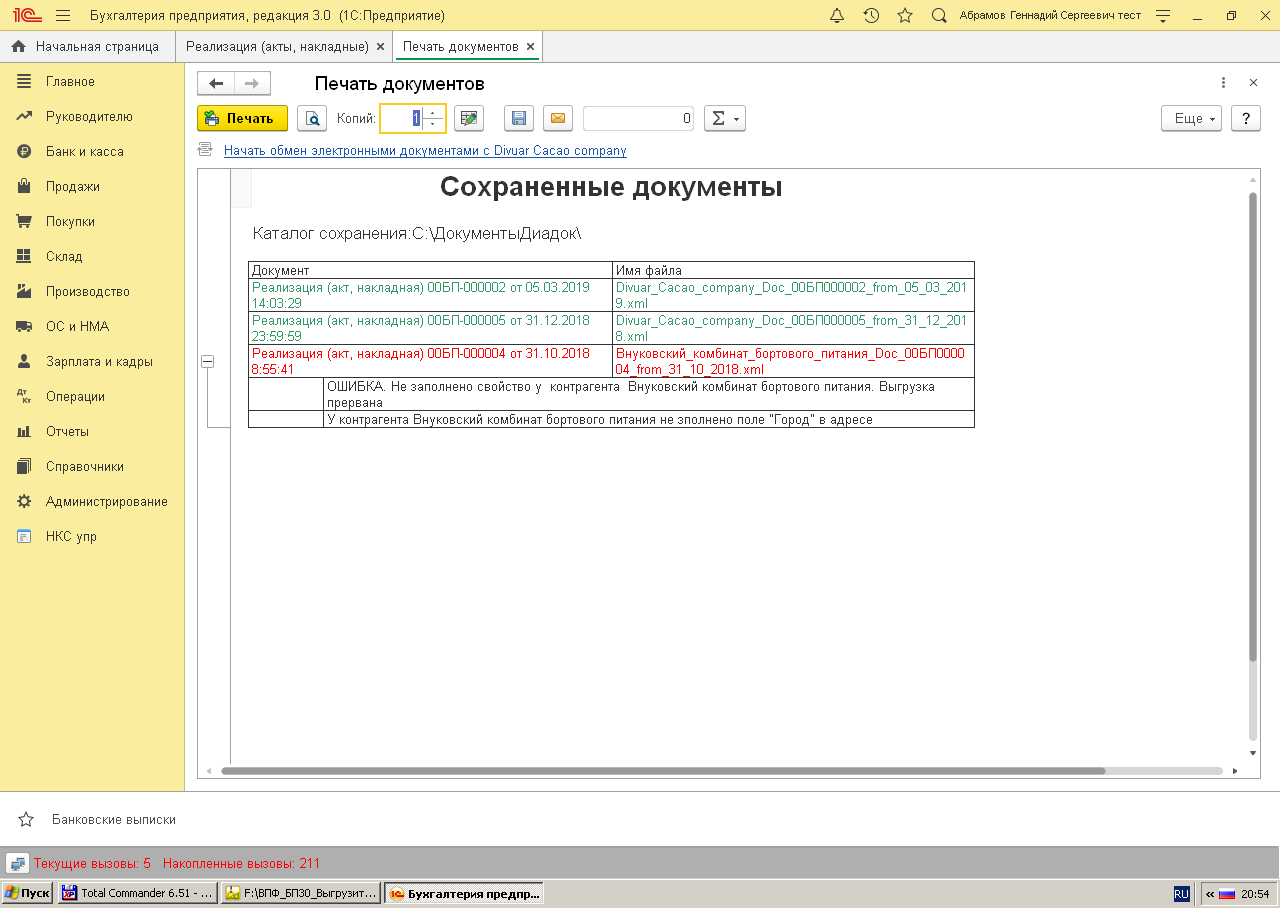The height and width of the screenshot is (908, 1280).
Task: Open the service settings icon next to the user name
Action: tap(1162, 15)
